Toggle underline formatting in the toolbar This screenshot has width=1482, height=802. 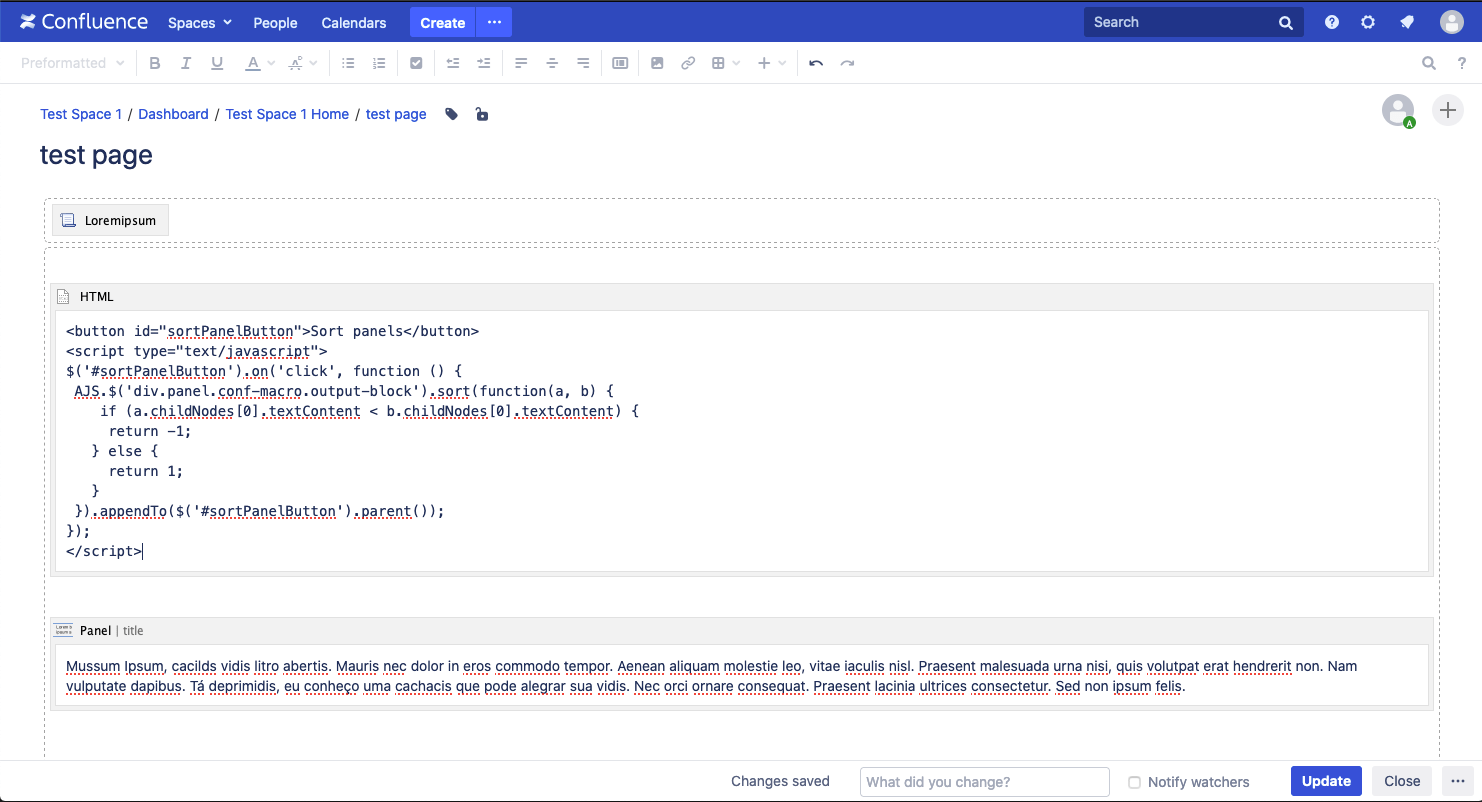pyautogui.click(x=217, y=63)
